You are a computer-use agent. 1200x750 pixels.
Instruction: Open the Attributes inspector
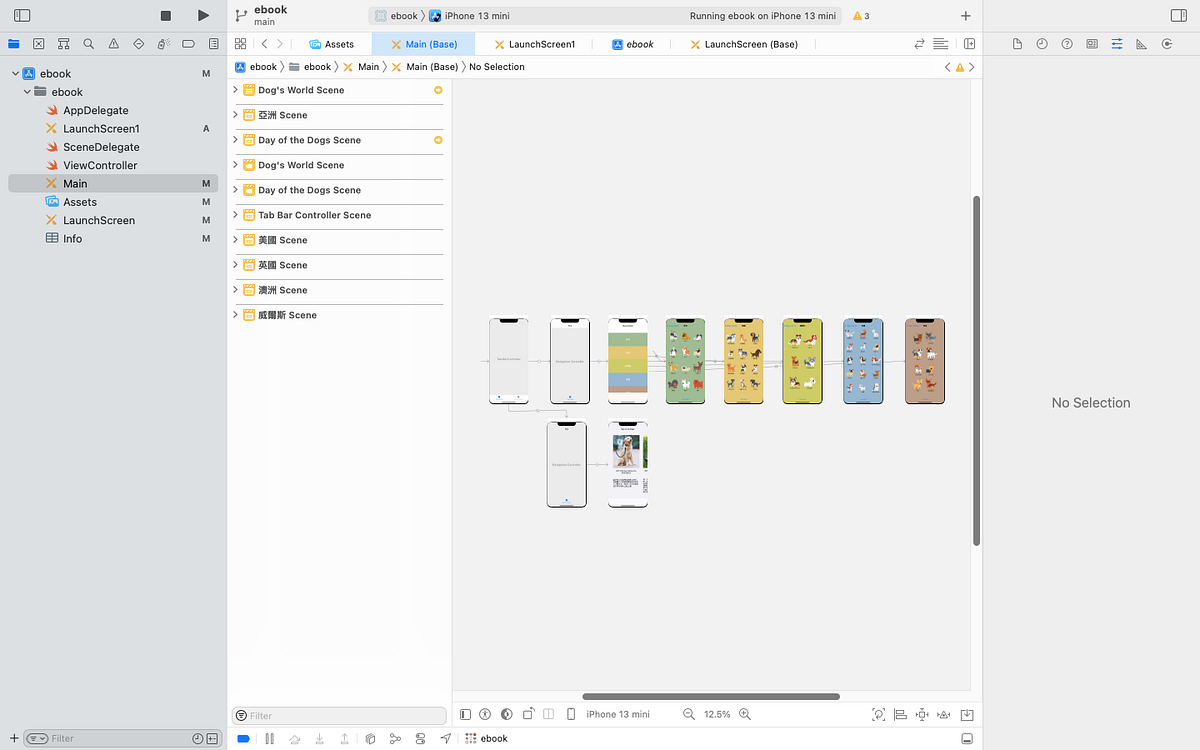[x=1117, y=44]
